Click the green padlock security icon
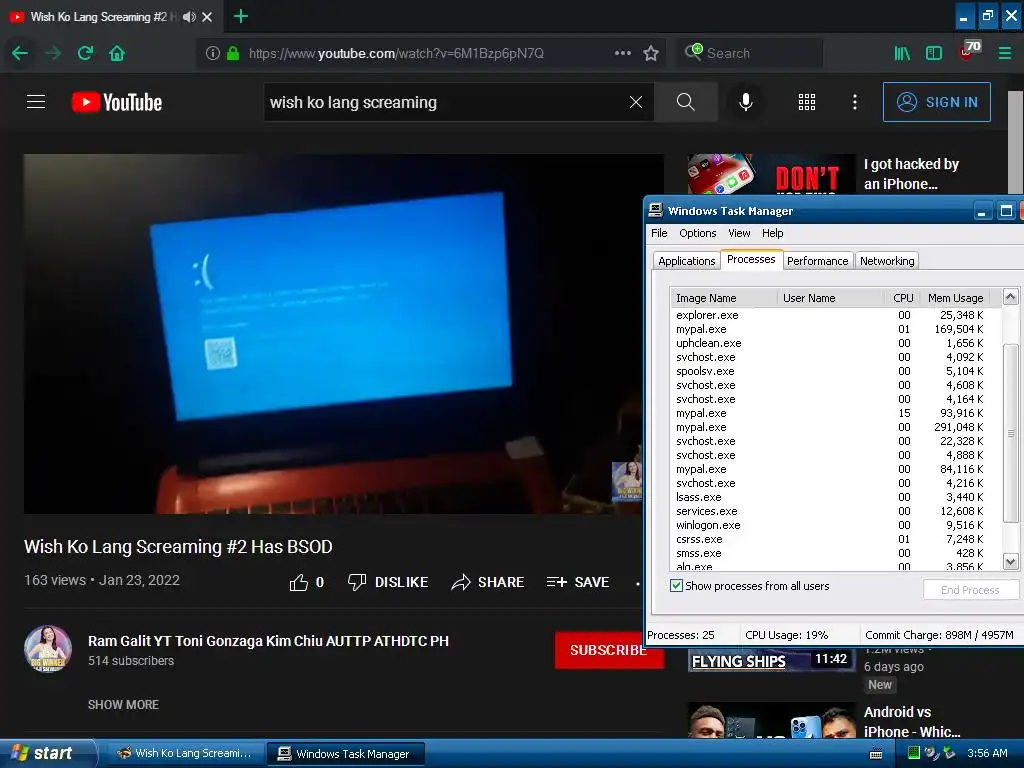This screenshot has height=768, width=1024. click(232, 53)
